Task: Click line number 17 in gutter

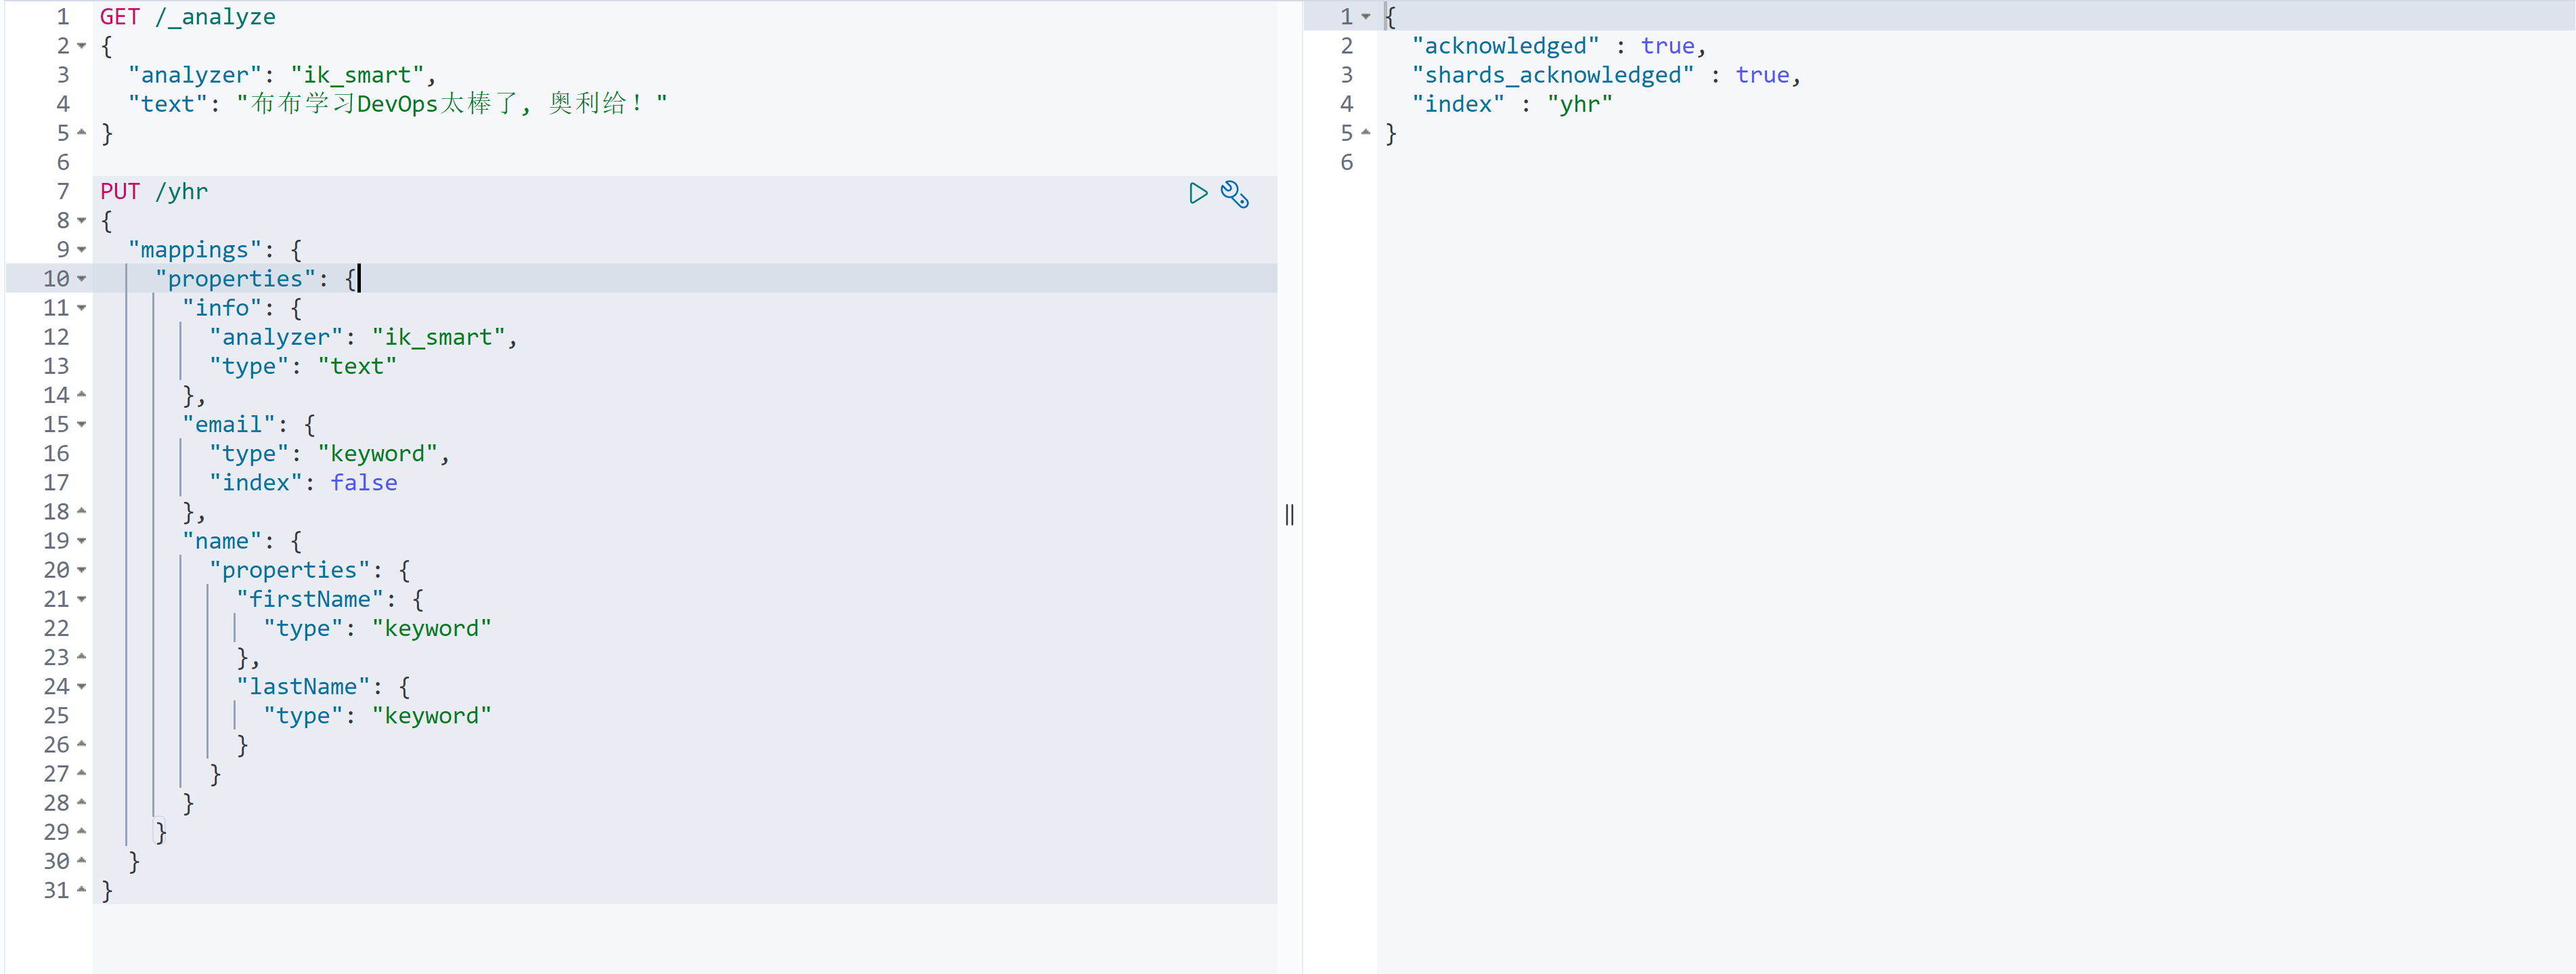Action: click(56, 483)
